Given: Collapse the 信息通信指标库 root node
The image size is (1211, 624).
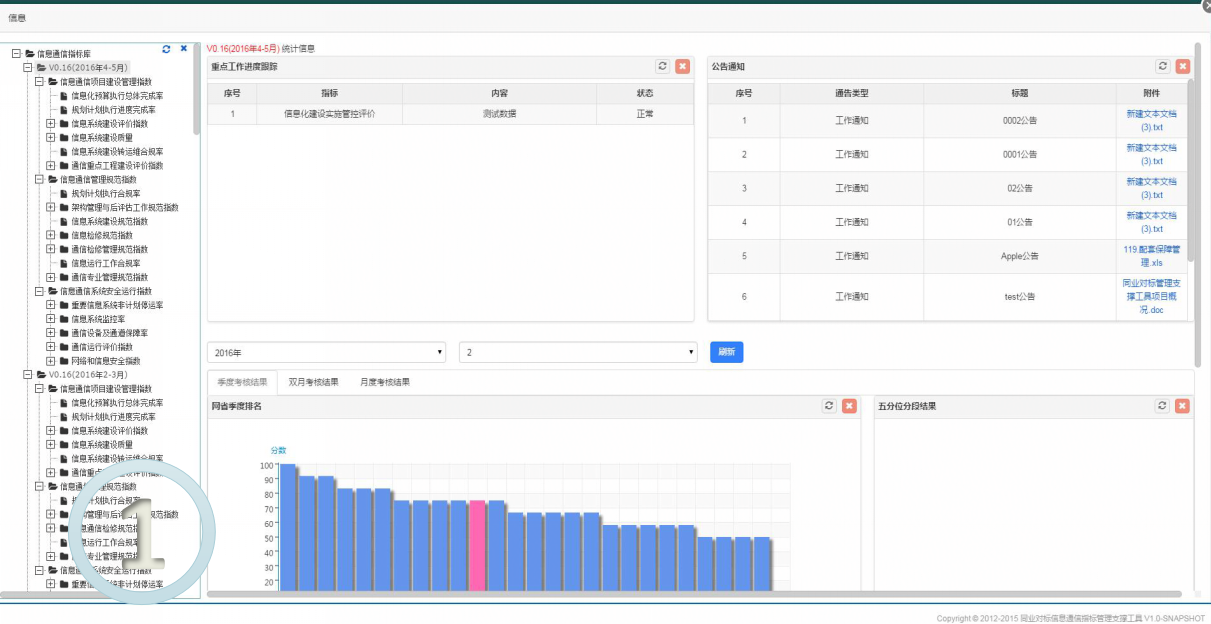Looking at the screenshot, I should [x=17, y=54].
